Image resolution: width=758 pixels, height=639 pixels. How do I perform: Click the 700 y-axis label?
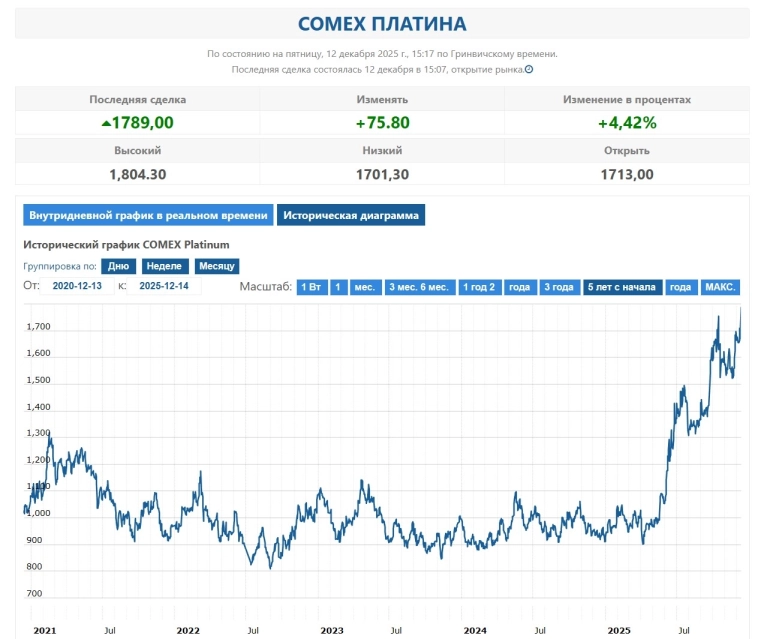pos(34,593)
